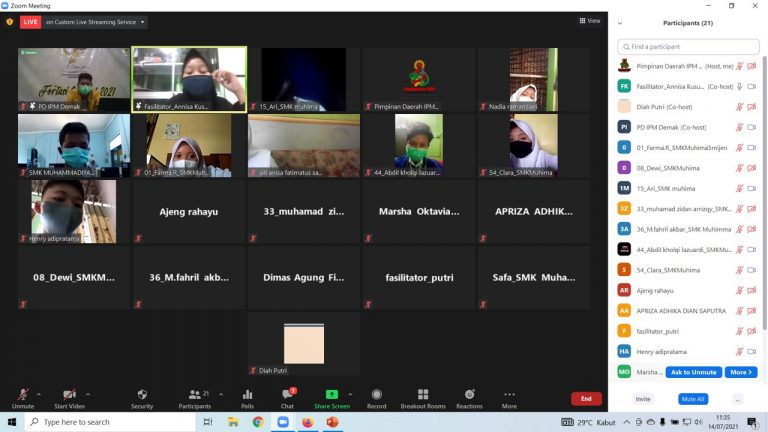Toggle video icon for PD IPM Demak participant
Image resolution: width=768 pixels, height=432 pixels.
click(752, 127)
